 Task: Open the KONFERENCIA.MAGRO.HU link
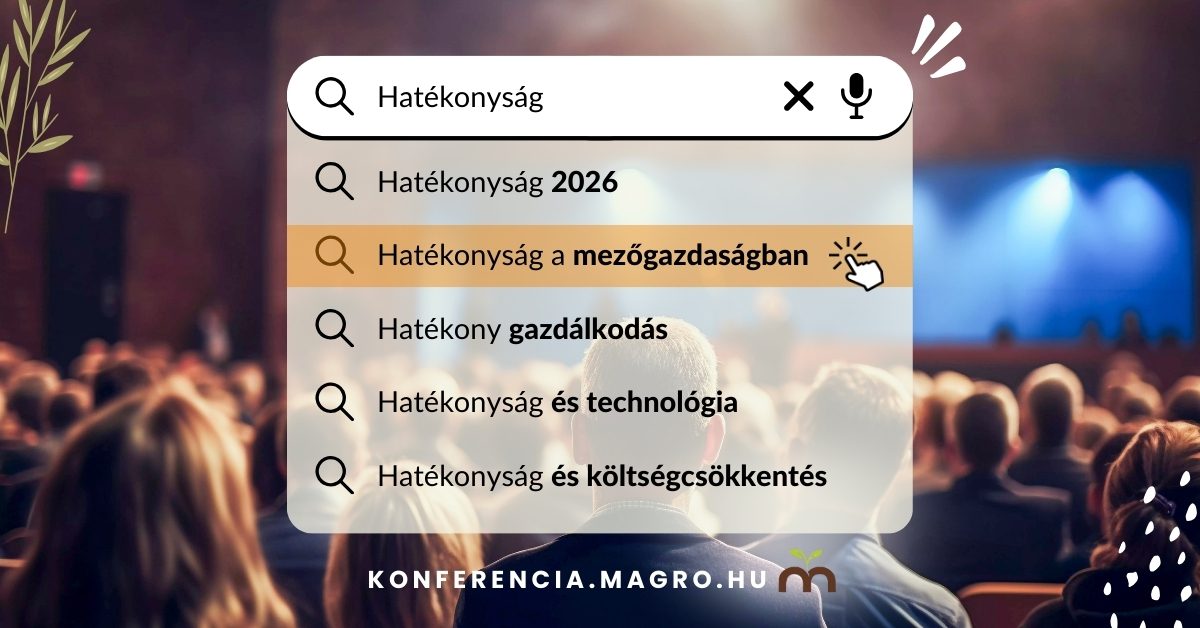pyautogui.click(x=567, y=579)
